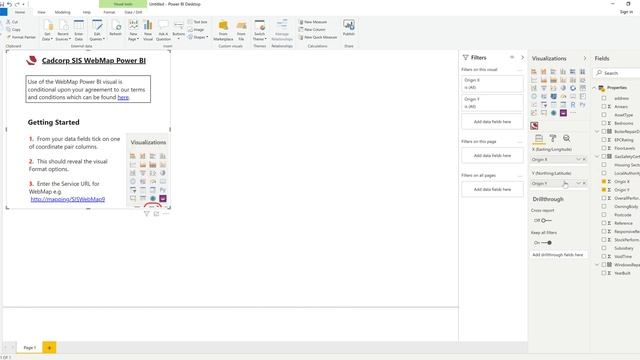Collapse the Properties table in Fields
Screen dimensions: 640x360
click(595, 88)
